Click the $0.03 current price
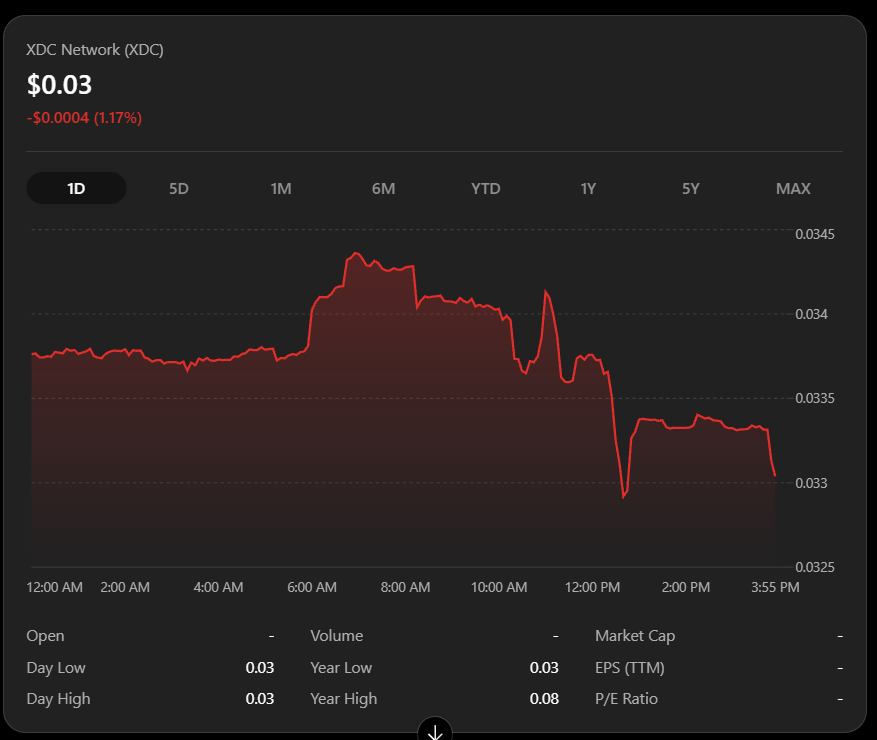877x740 pixels. (59, 85)
